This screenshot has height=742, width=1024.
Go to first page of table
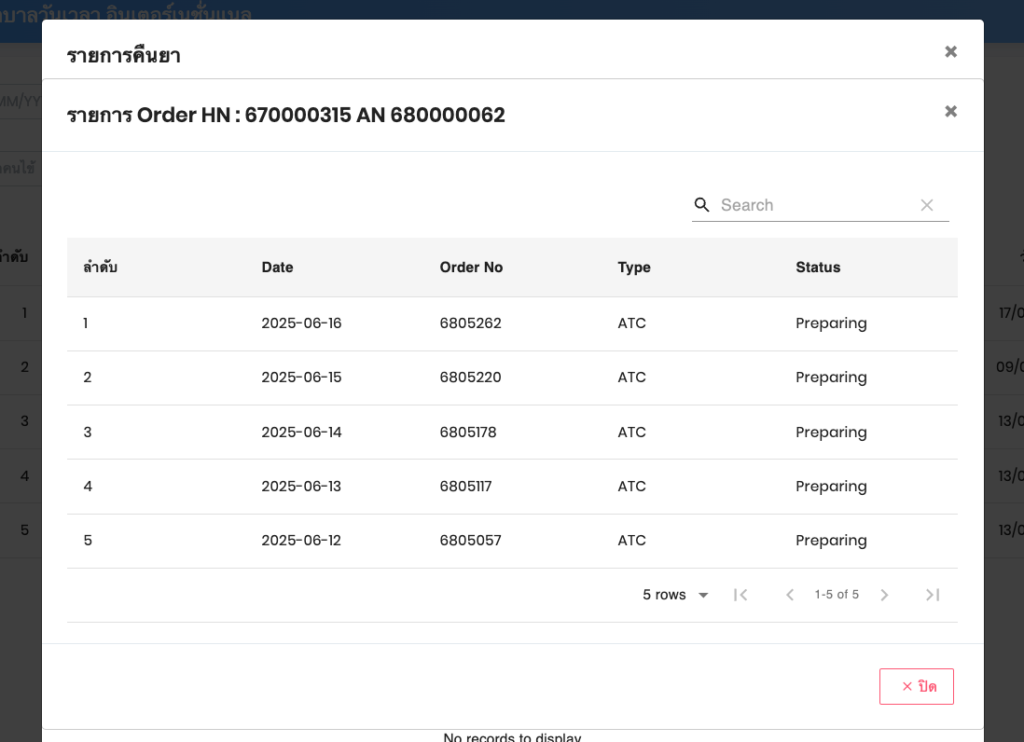click(x=740, y=595)
